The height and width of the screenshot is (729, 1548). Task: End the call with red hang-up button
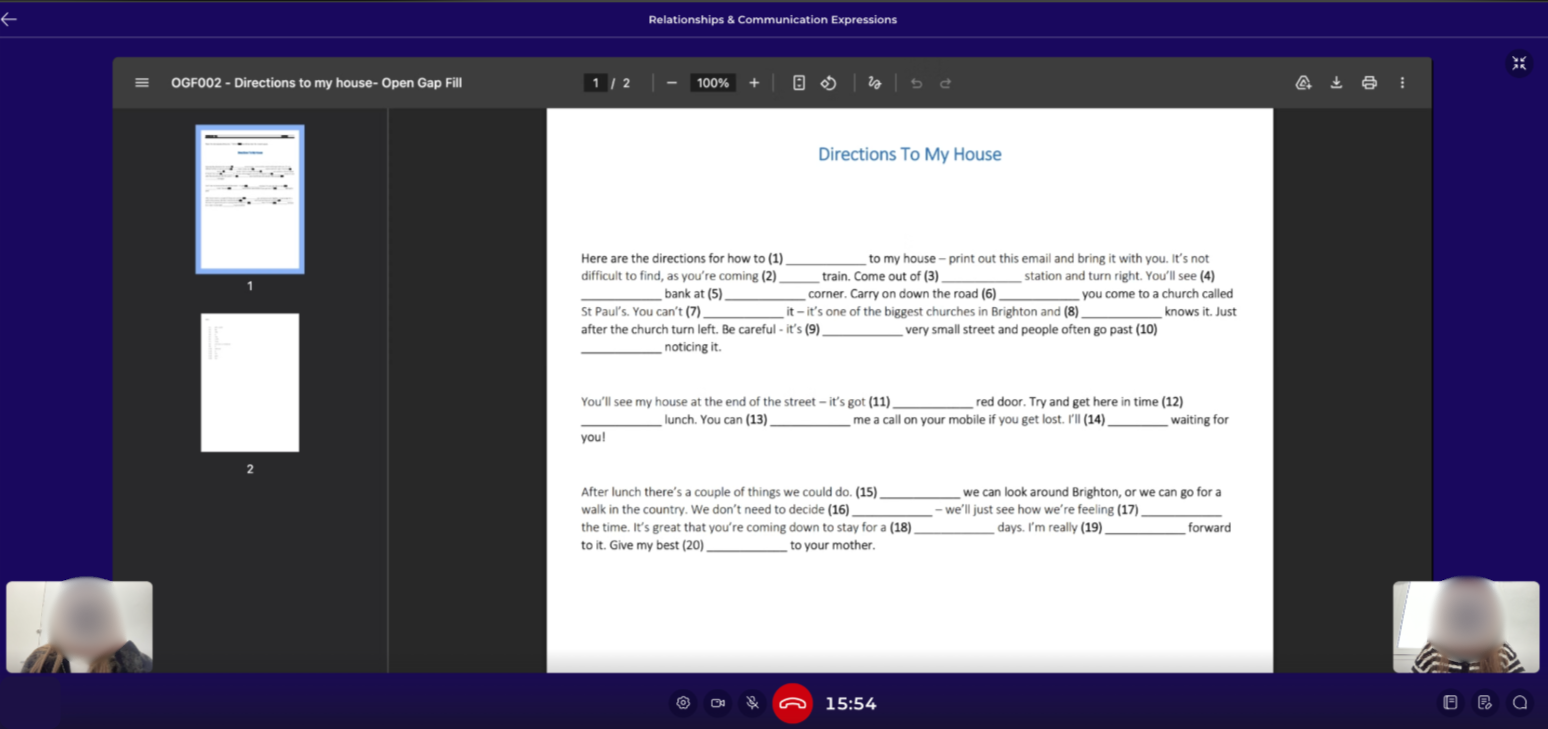792,703
